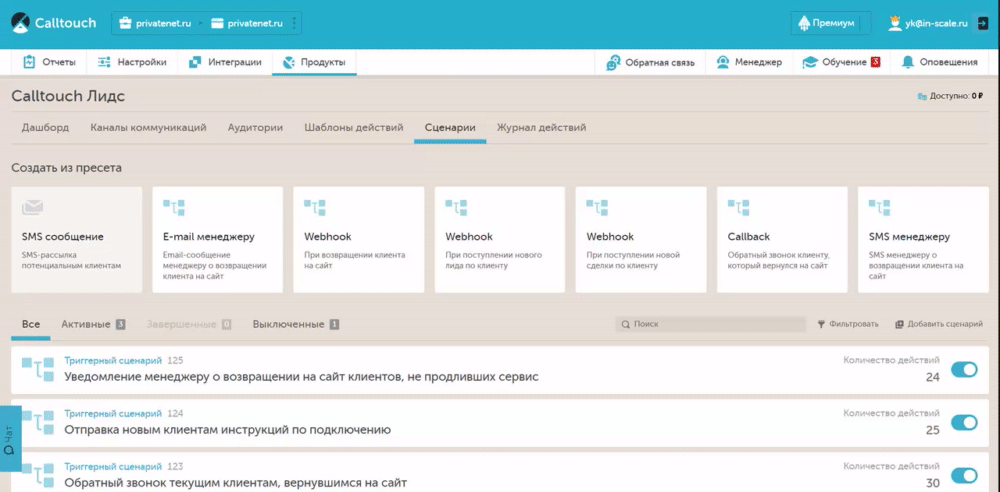Select the Сценарии tab
The width and height of the screenshot is (1000, 492).
click(450, 128)
